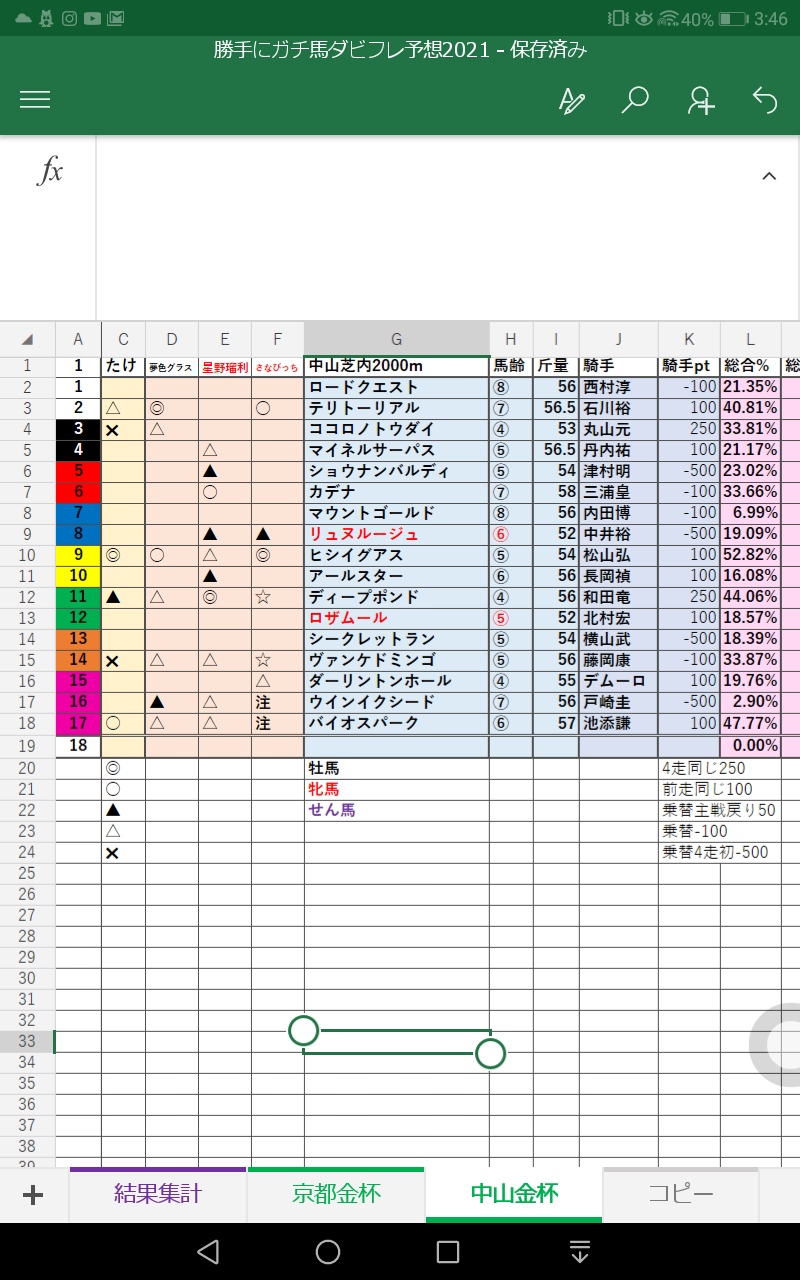Switch to 京都金杯 sheet tab
The width and height of the screenshot is (800, 1280).
336,1194
